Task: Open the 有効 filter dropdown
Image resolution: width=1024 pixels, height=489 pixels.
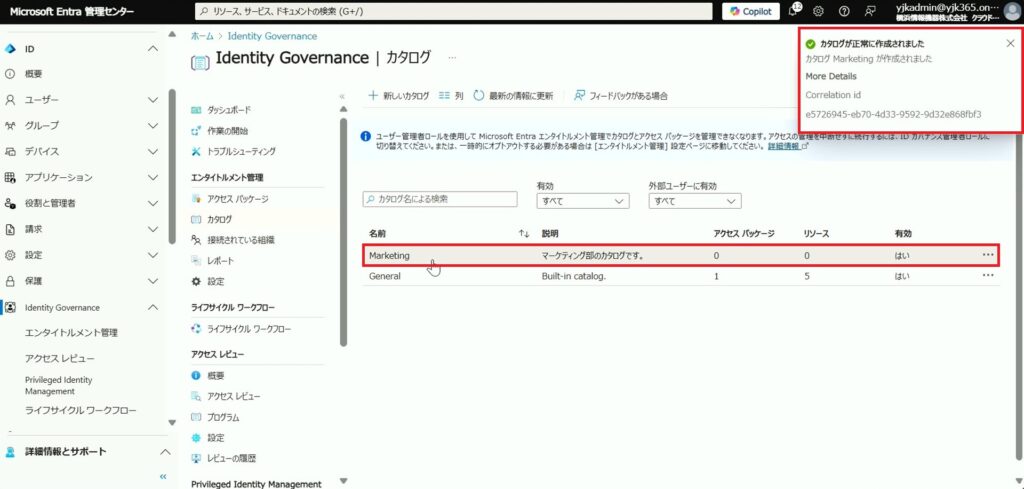Action: pyautogui.click(x=583, y=201)
